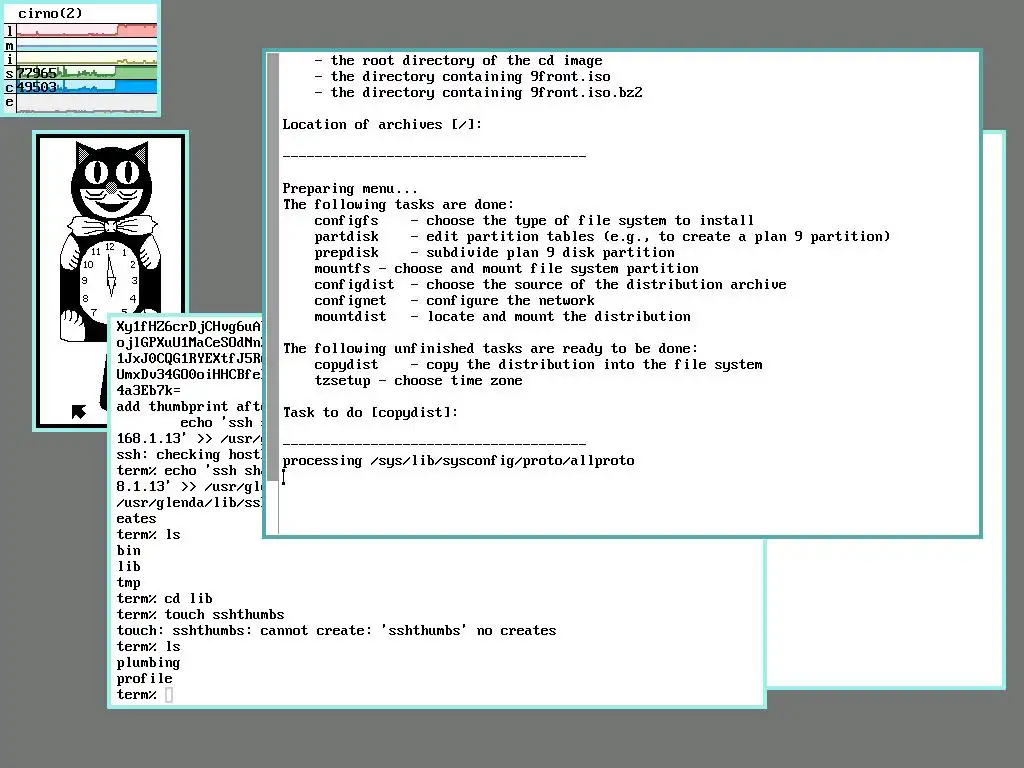Bring the blank window behind the installer forward
This screenshot has height=768, width=1024.
[x=884, y=614]
